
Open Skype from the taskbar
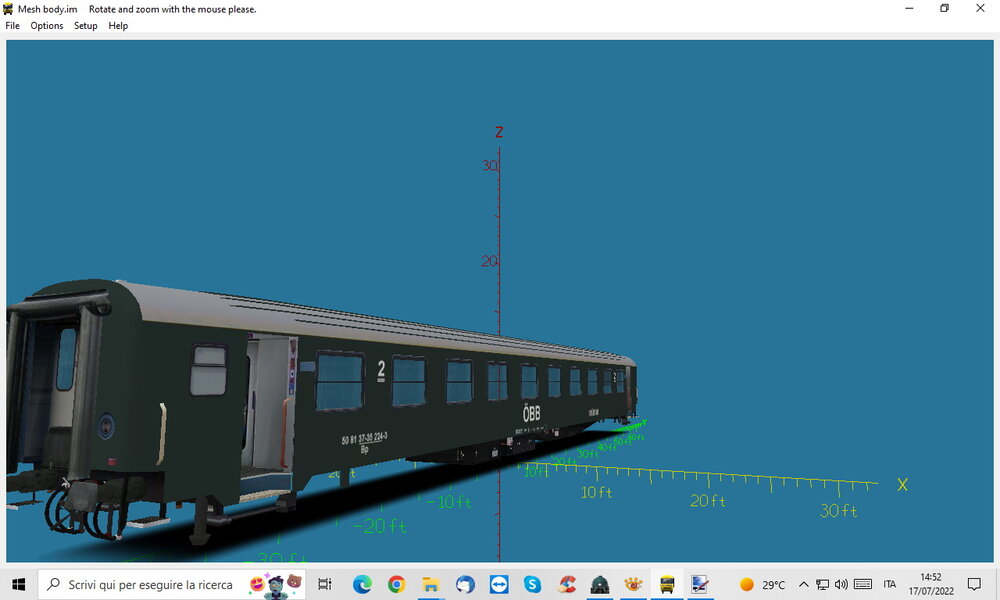tap(533, 584)
